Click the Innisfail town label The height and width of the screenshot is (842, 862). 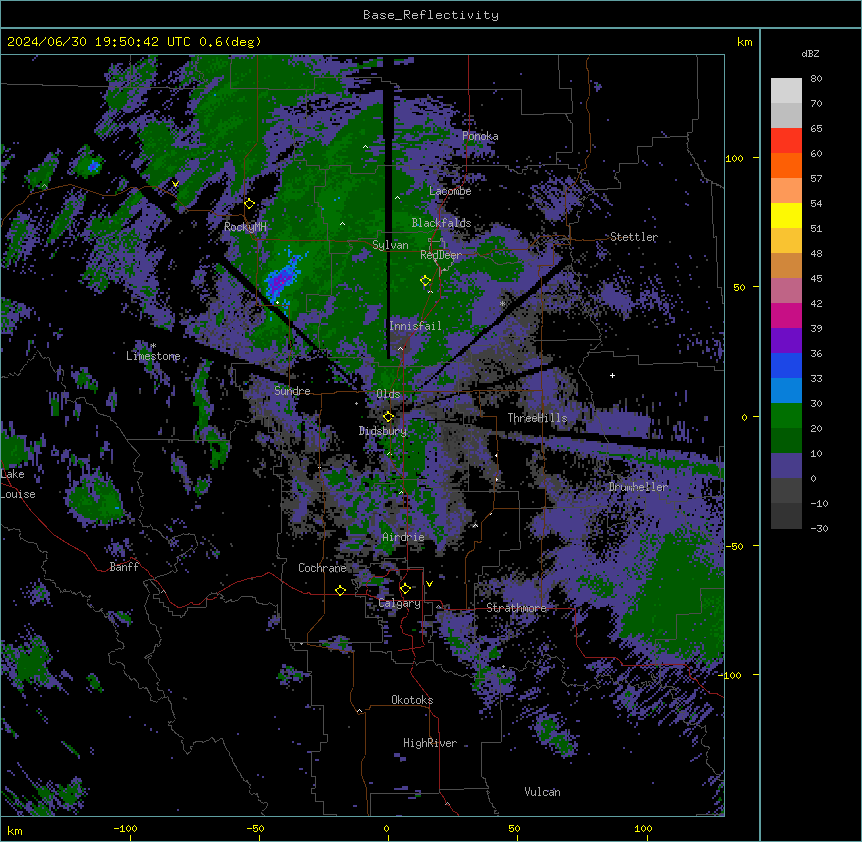[x=415, y=326]
